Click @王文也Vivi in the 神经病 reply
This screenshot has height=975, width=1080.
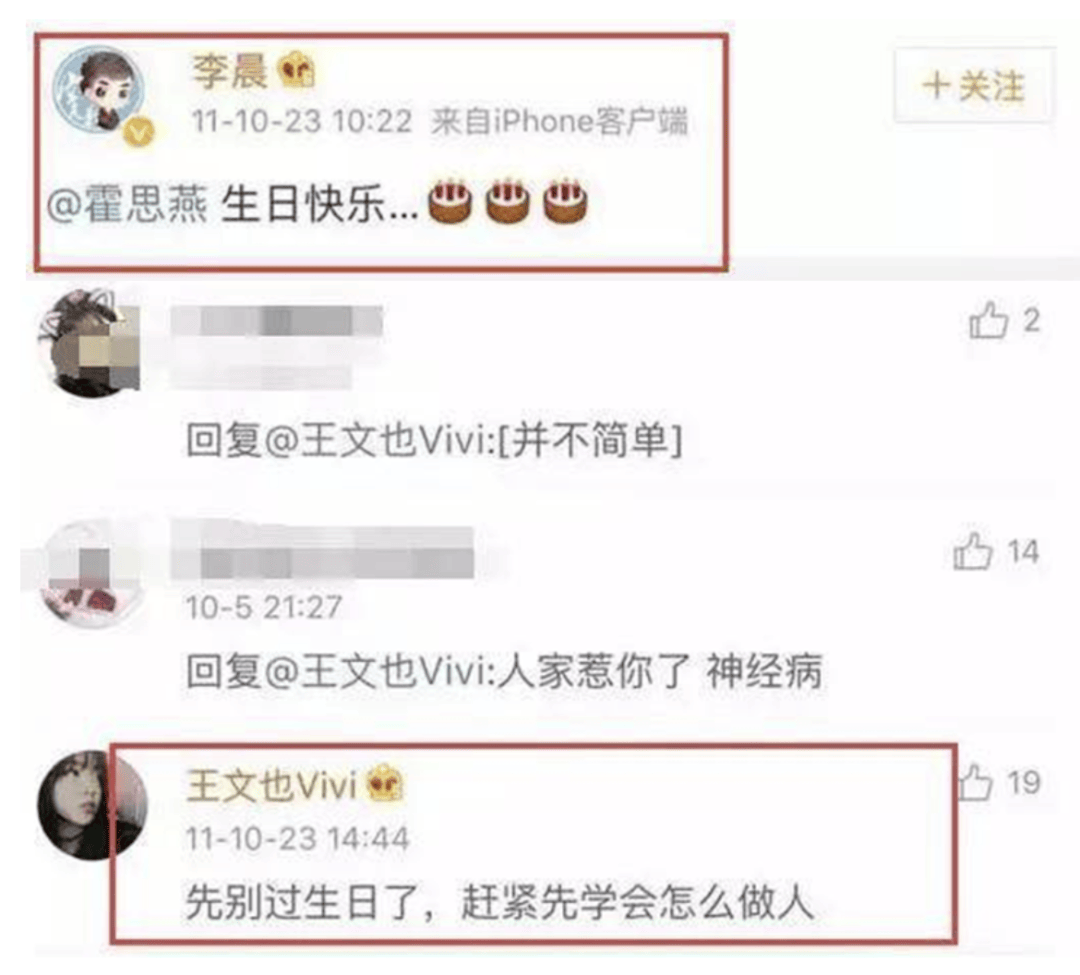(379, 671)
